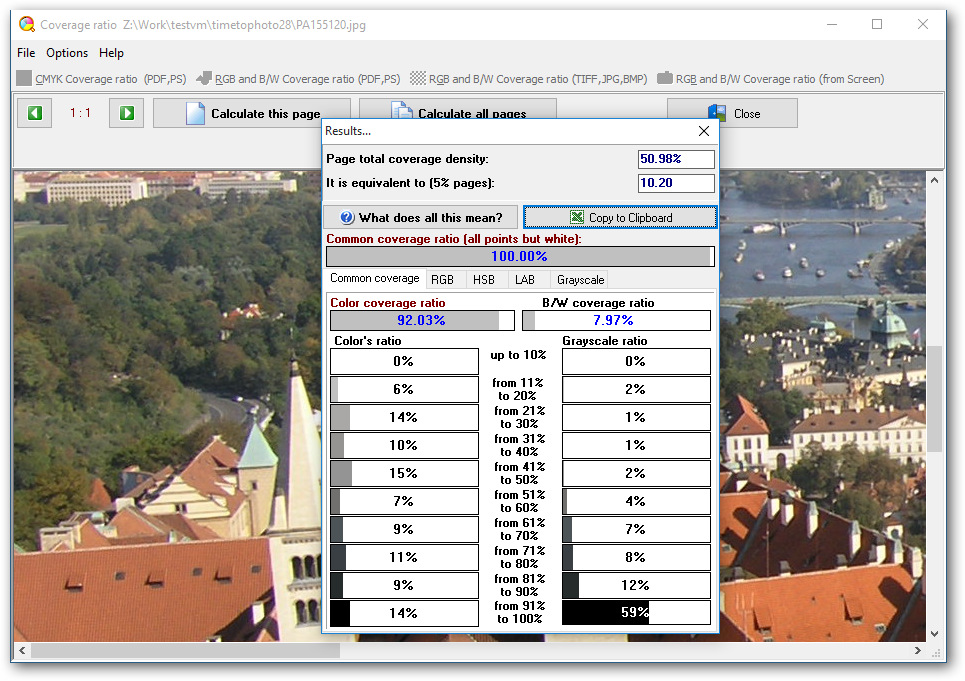The height and width of the screenshot is (681, 965).
Task: Select RGB and B/W Coverage ratio (PDF,PS)
Action: (x=298, y=79)
